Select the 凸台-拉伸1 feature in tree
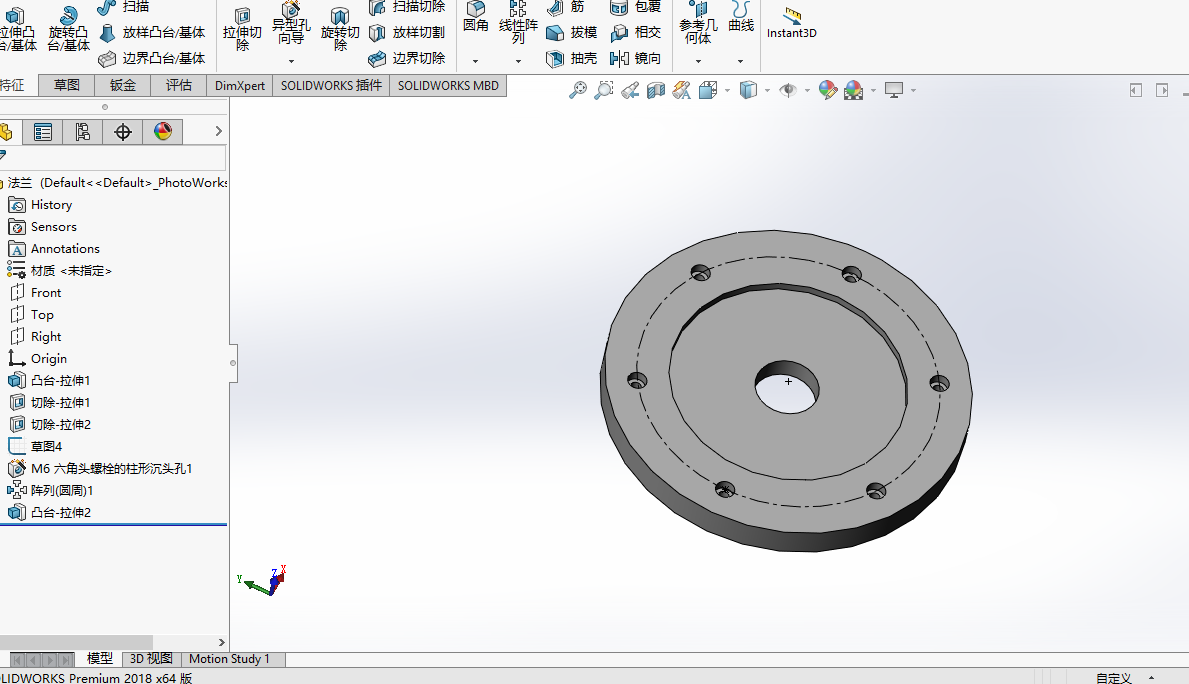1189x684 pixels. click(60, 381)
